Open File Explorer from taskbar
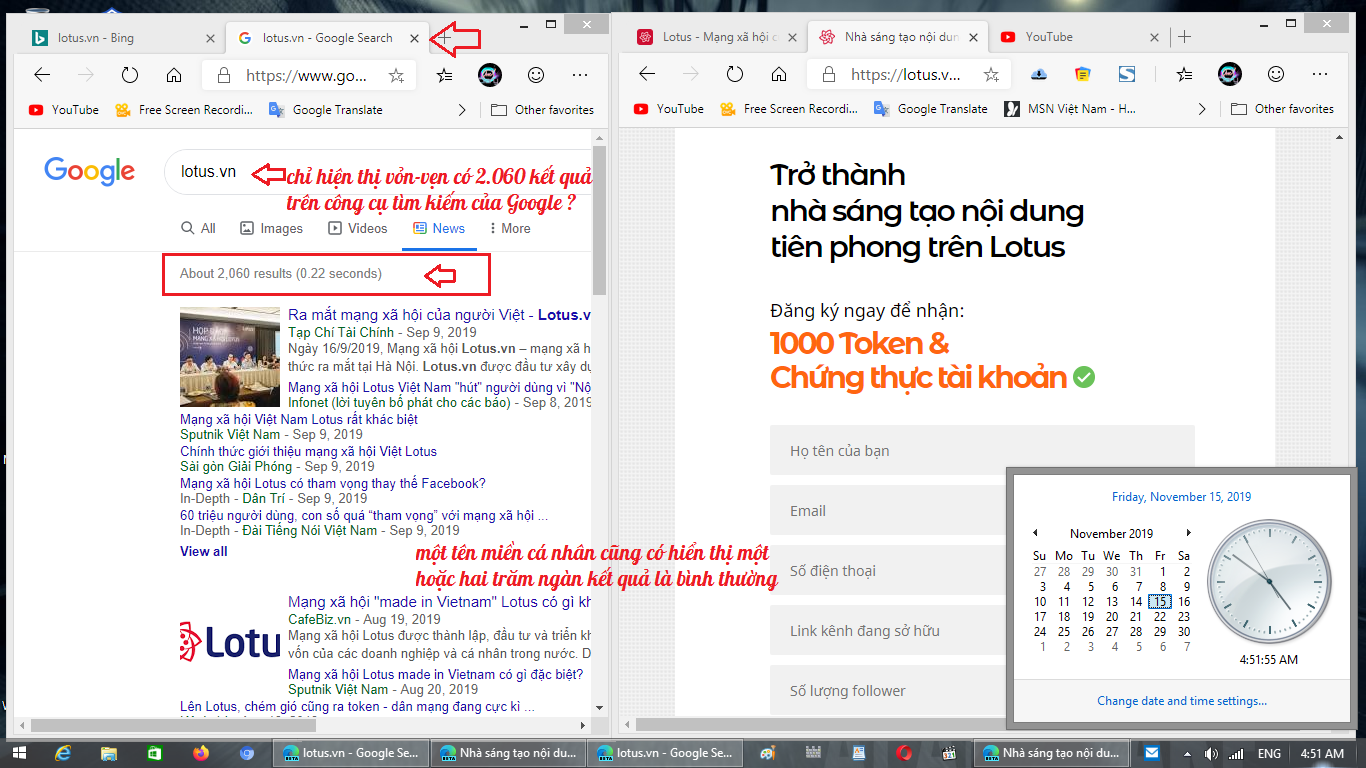Screen dimensions: 1366x768 [x=109, y=753]
